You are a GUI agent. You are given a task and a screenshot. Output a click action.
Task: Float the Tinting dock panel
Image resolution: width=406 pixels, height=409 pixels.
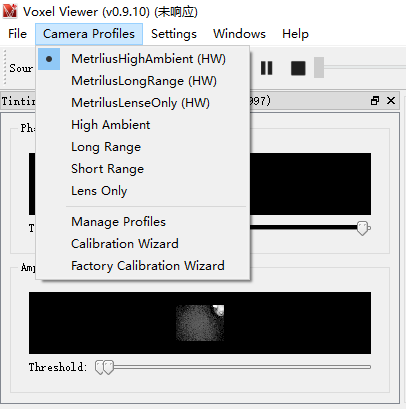[375, 101]
